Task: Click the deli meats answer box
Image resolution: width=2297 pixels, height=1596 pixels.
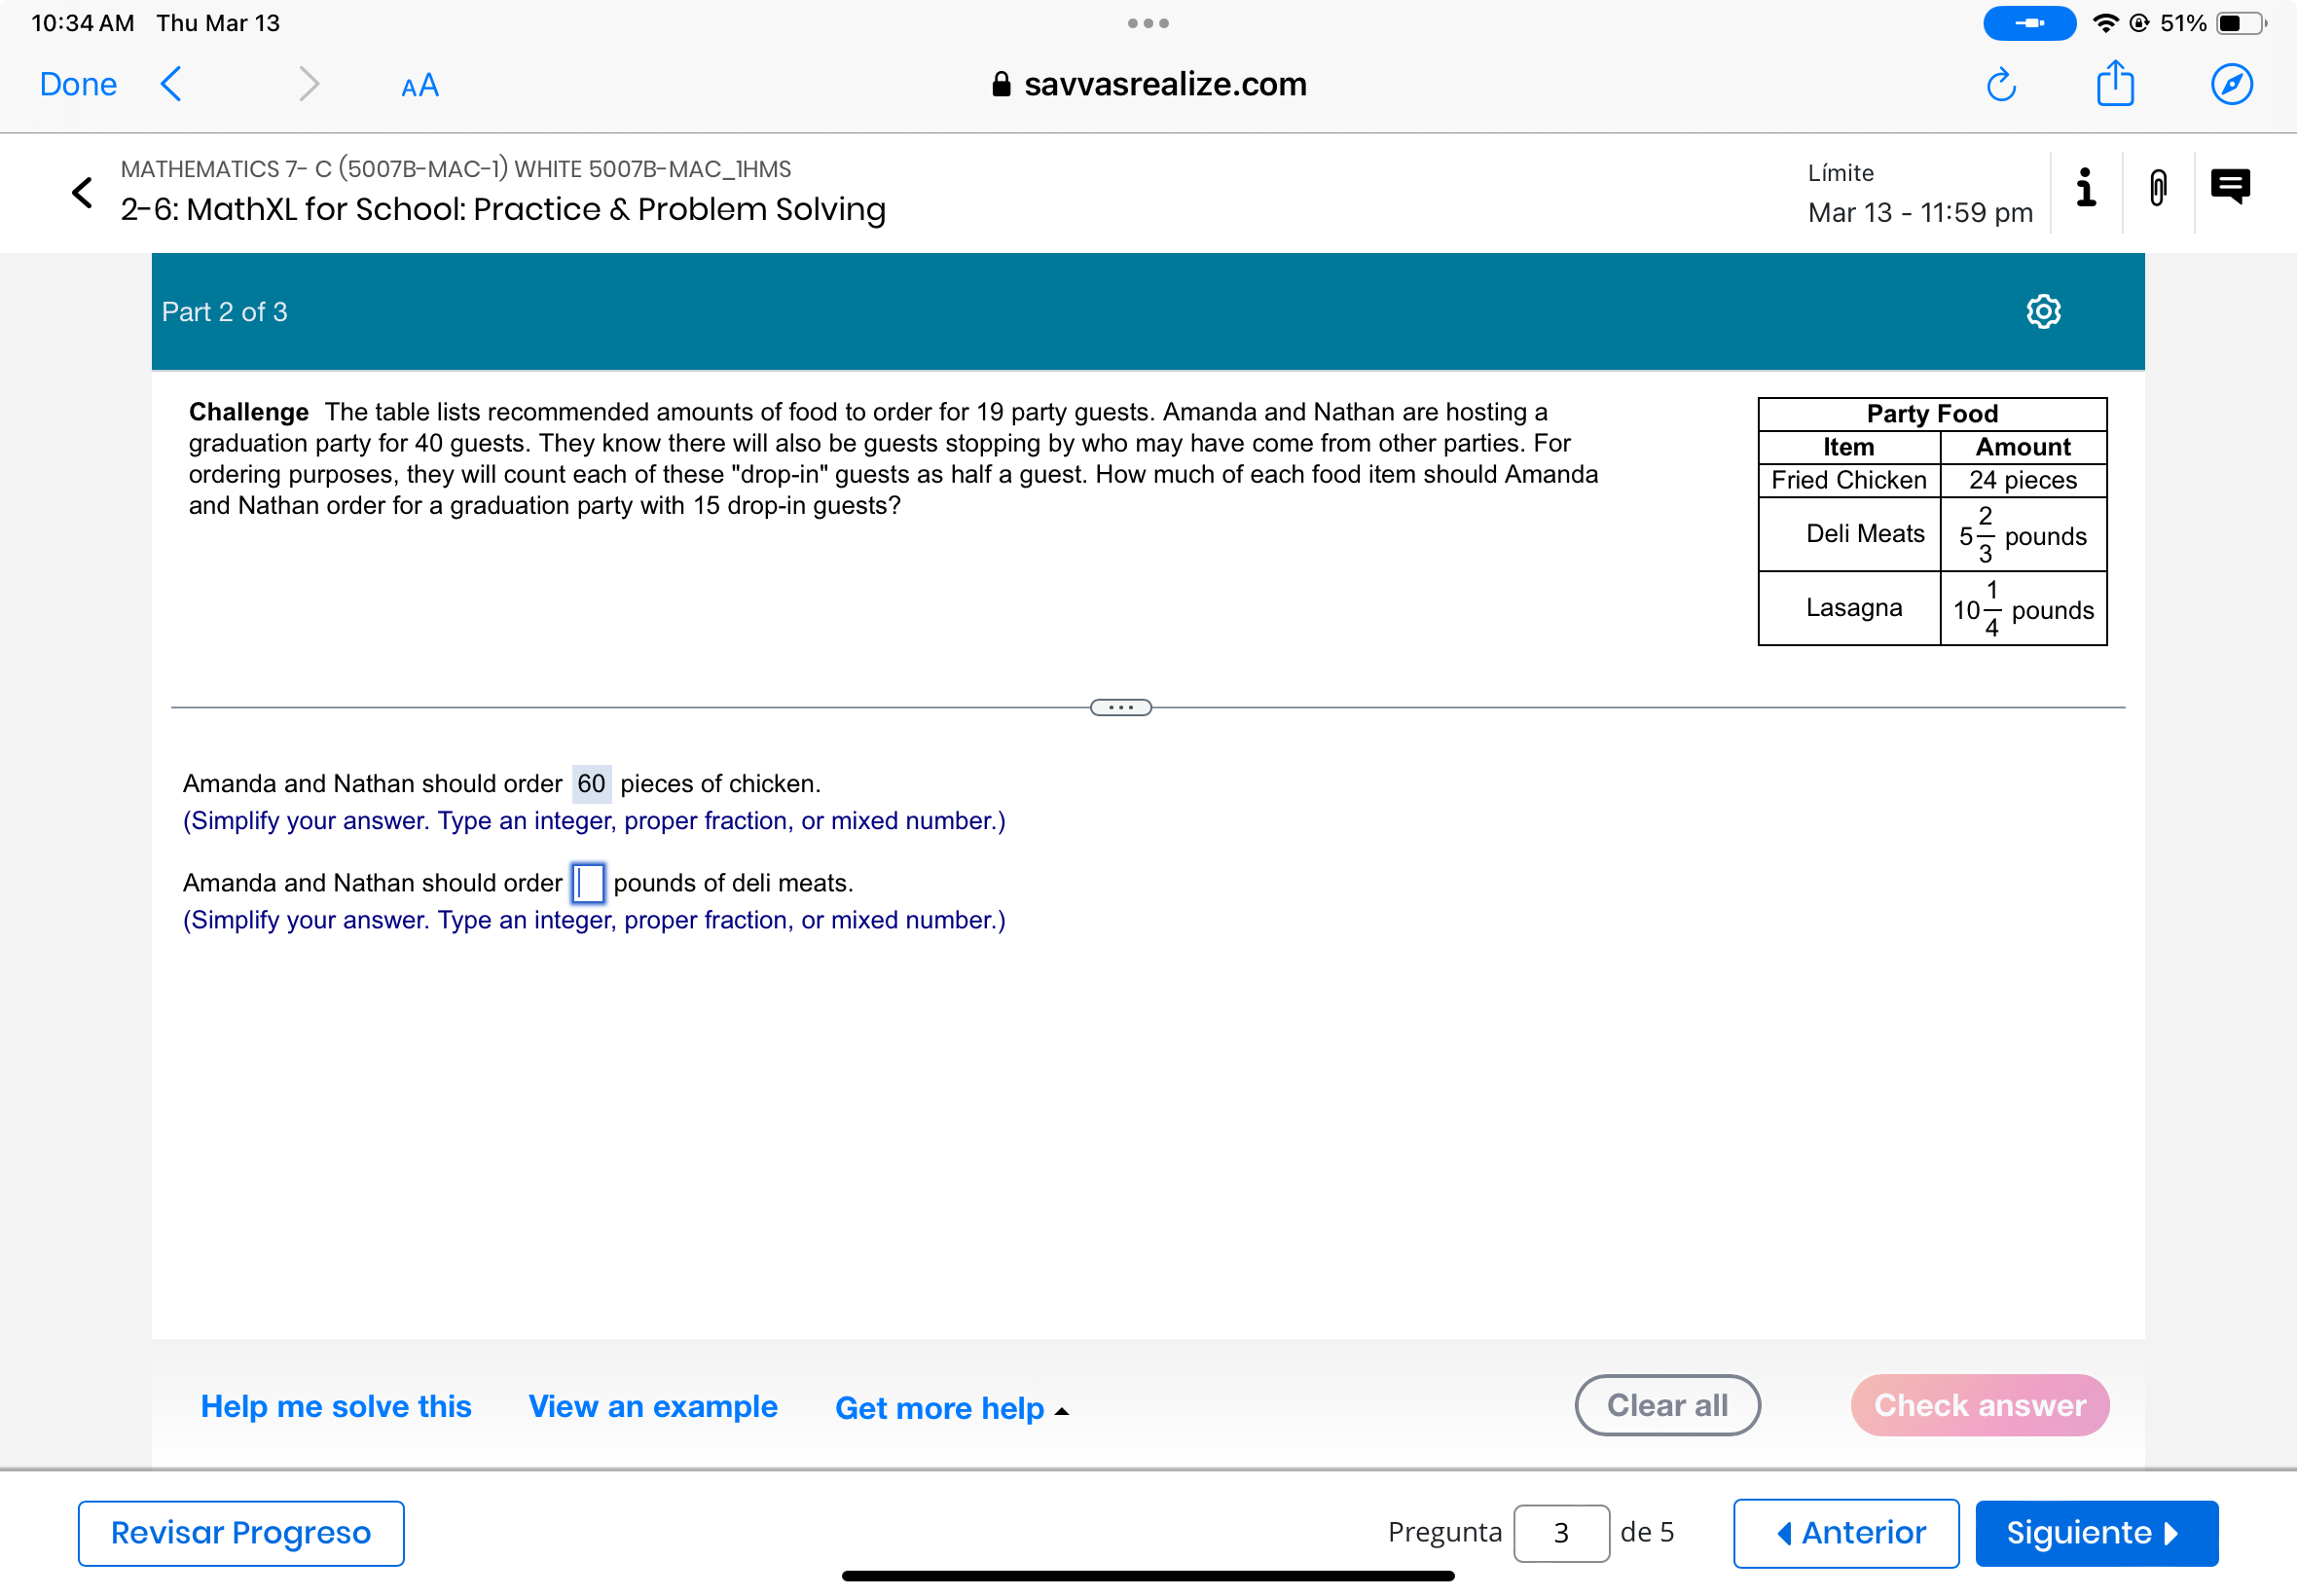Action: [588, 883]
